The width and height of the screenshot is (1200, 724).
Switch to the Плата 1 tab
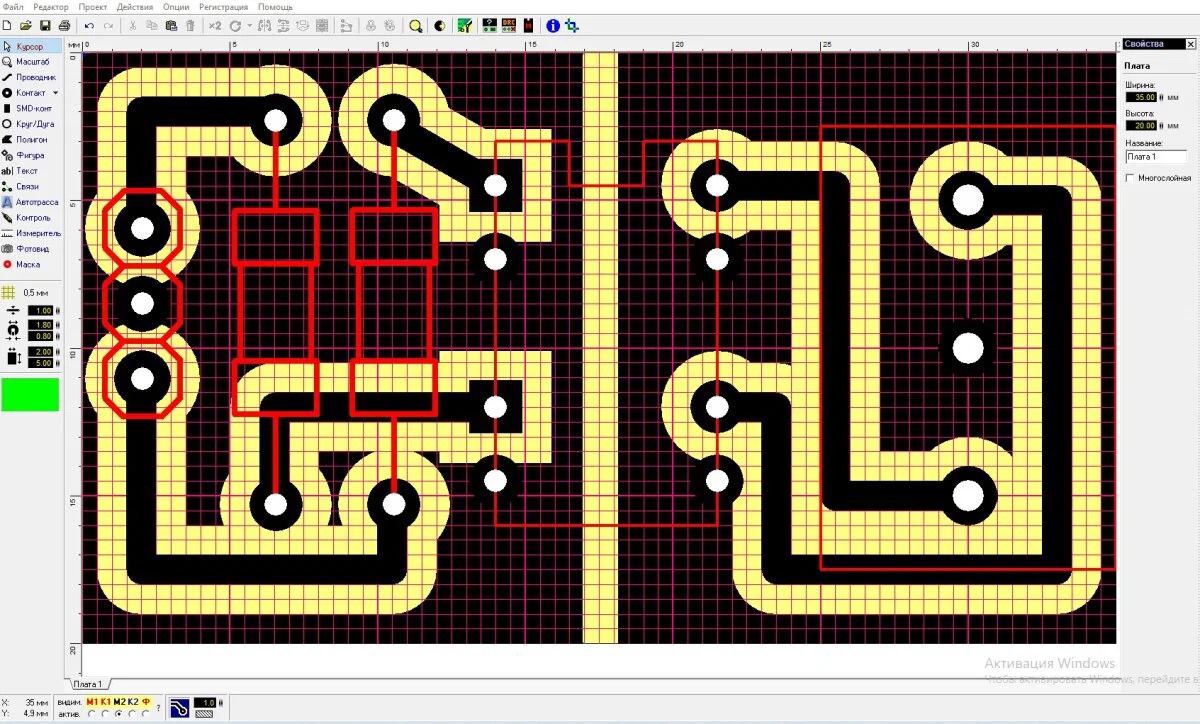pyautogui.click(x=86, y=684)
